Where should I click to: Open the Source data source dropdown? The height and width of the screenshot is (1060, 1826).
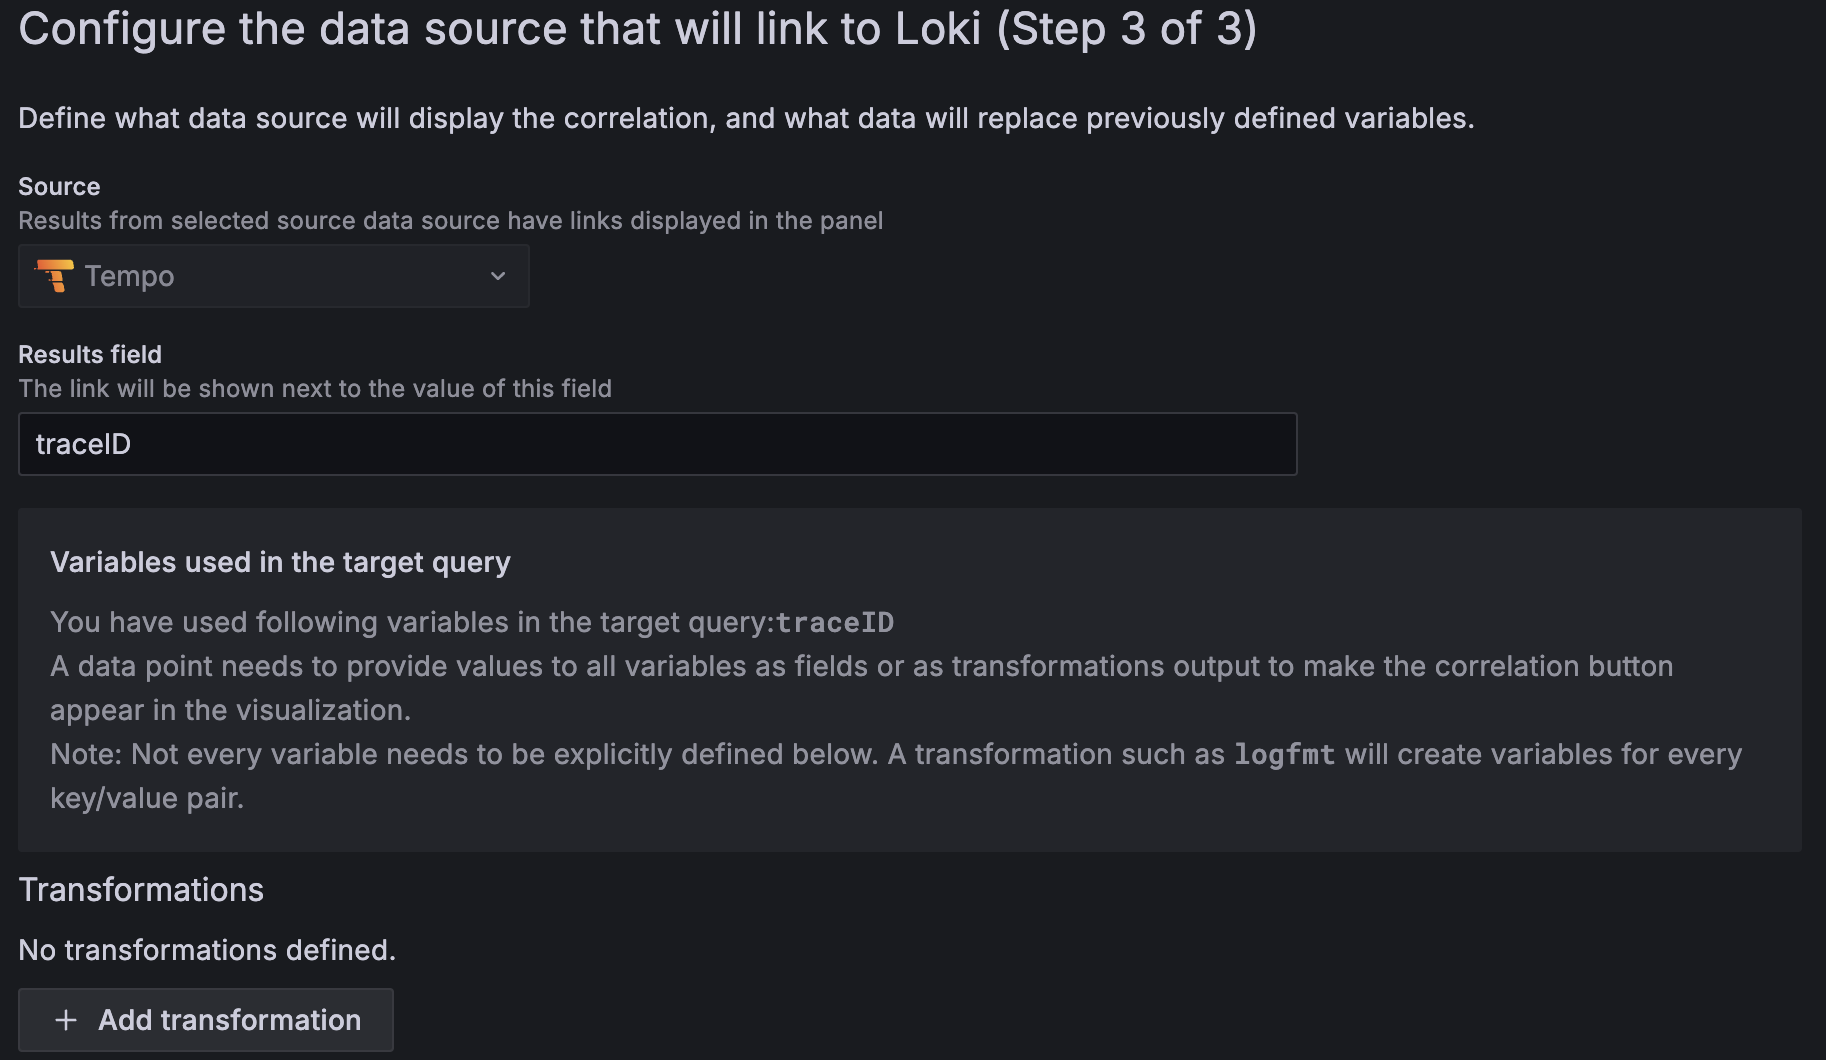tap(273, 276)
